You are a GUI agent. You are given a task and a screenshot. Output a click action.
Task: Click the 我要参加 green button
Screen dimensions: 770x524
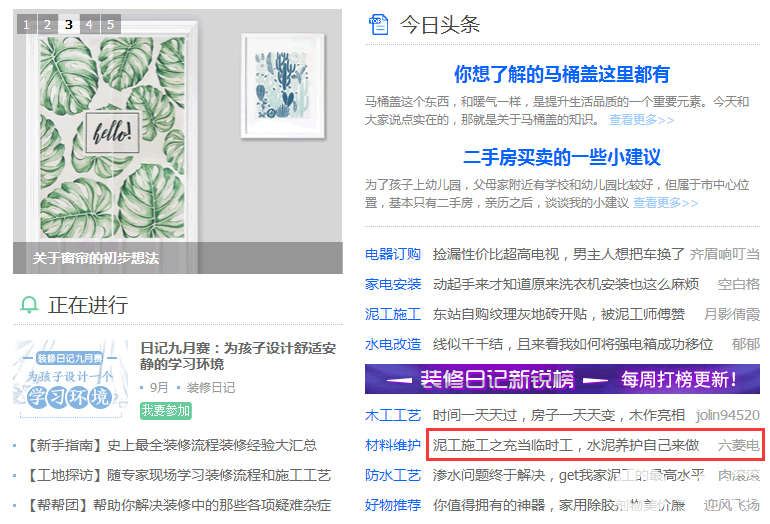(166, 411)
